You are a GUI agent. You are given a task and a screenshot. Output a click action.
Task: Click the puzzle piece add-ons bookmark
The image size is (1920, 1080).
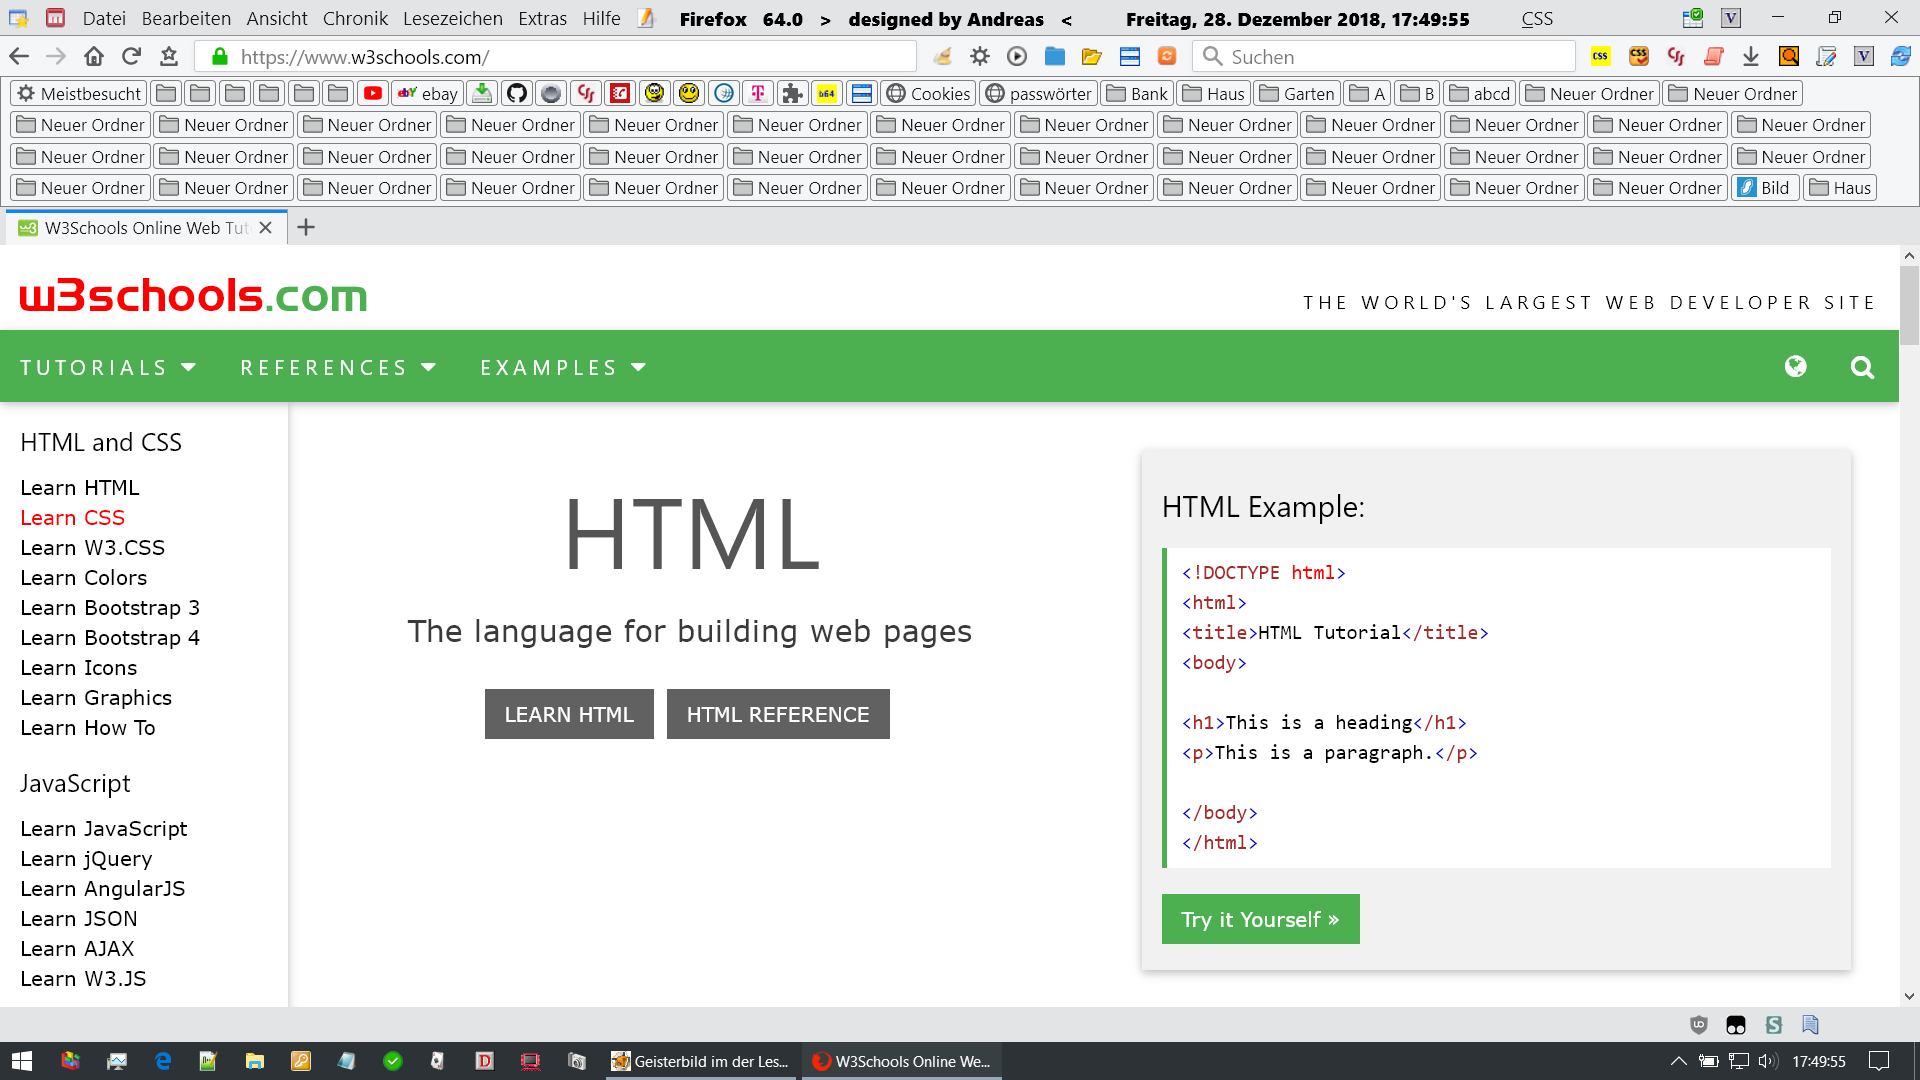tap(792, 94)
